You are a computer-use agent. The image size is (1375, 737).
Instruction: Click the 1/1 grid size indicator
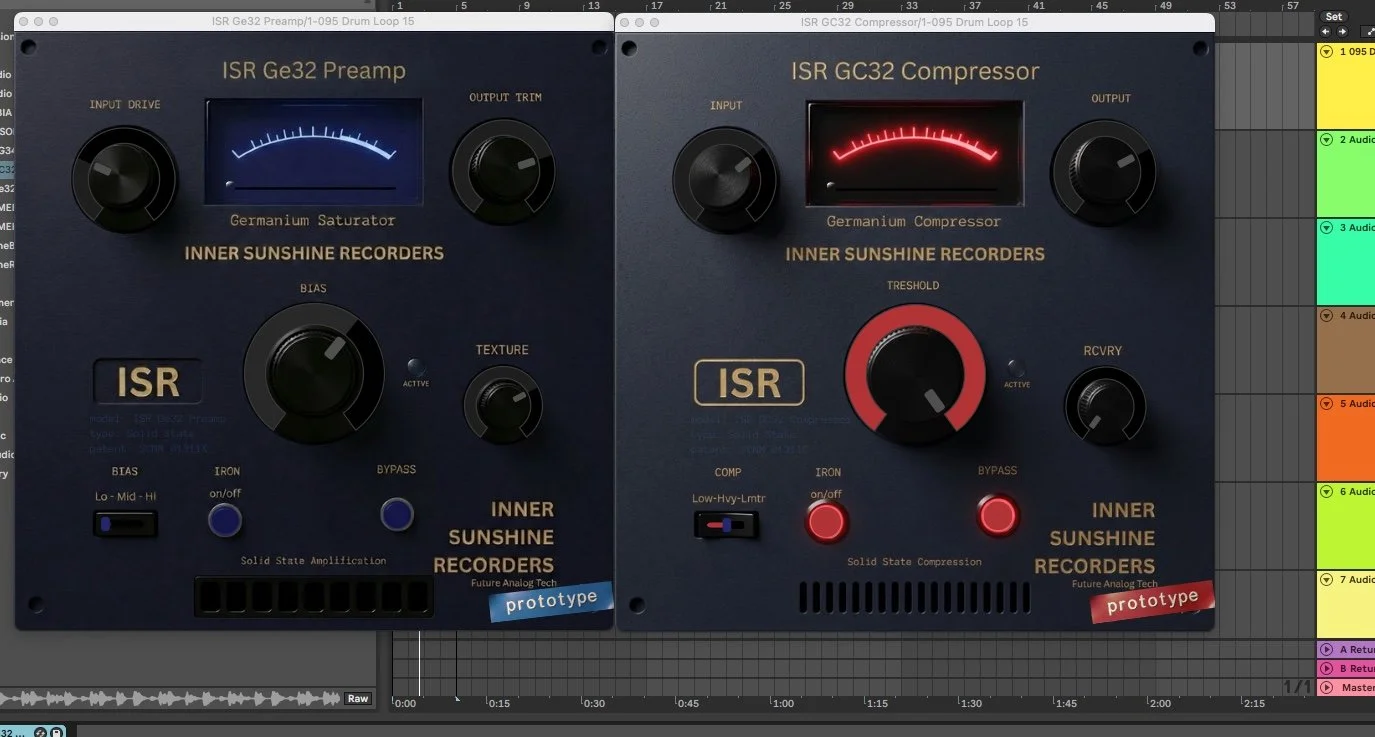click(1296, 686)
